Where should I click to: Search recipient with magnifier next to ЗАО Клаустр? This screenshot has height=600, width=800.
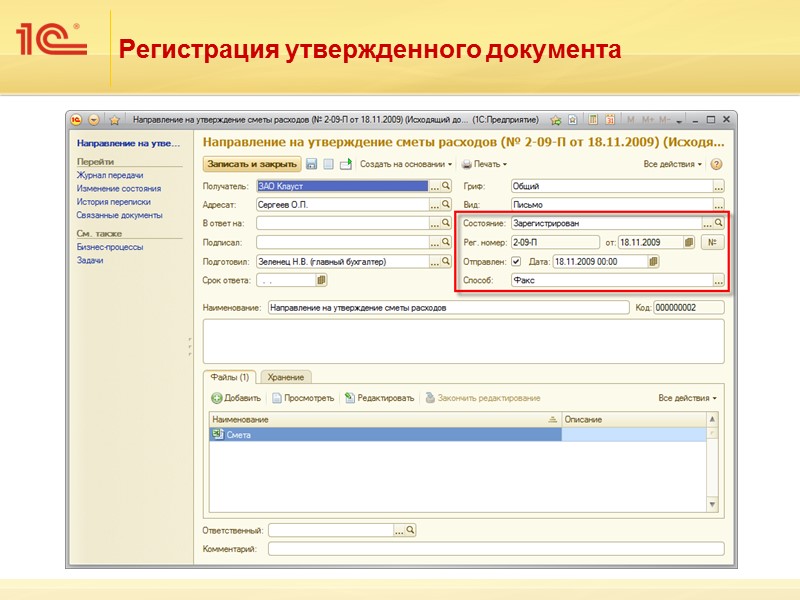click(x=445, y=186)
